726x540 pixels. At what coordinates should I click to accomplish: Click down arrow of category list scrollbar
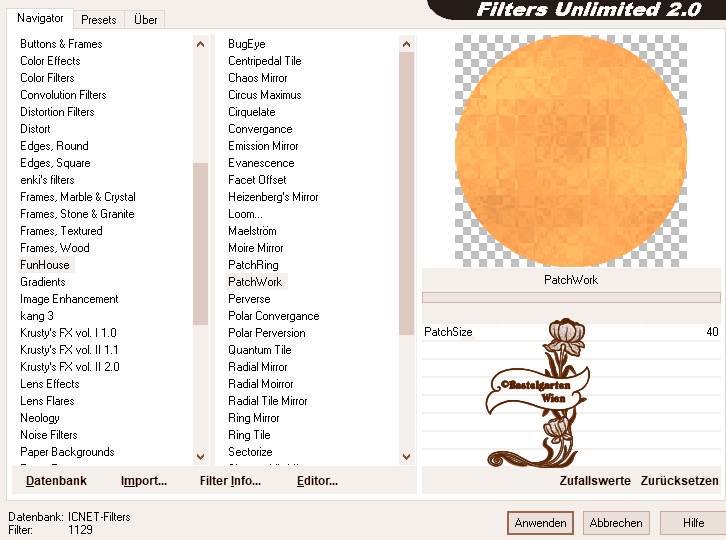(200, 457)
